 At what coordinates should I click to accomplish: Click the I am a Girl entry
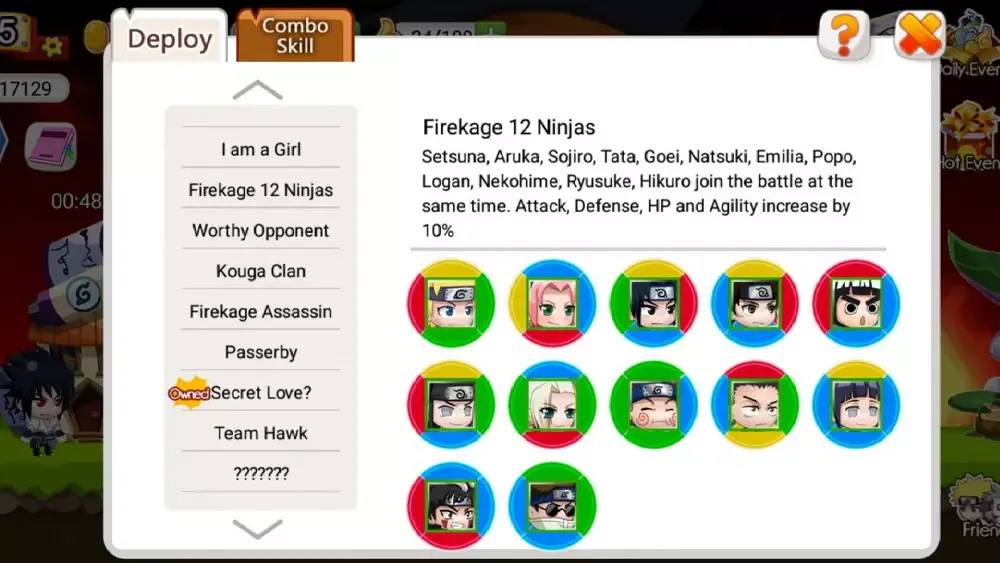point(261,149)
